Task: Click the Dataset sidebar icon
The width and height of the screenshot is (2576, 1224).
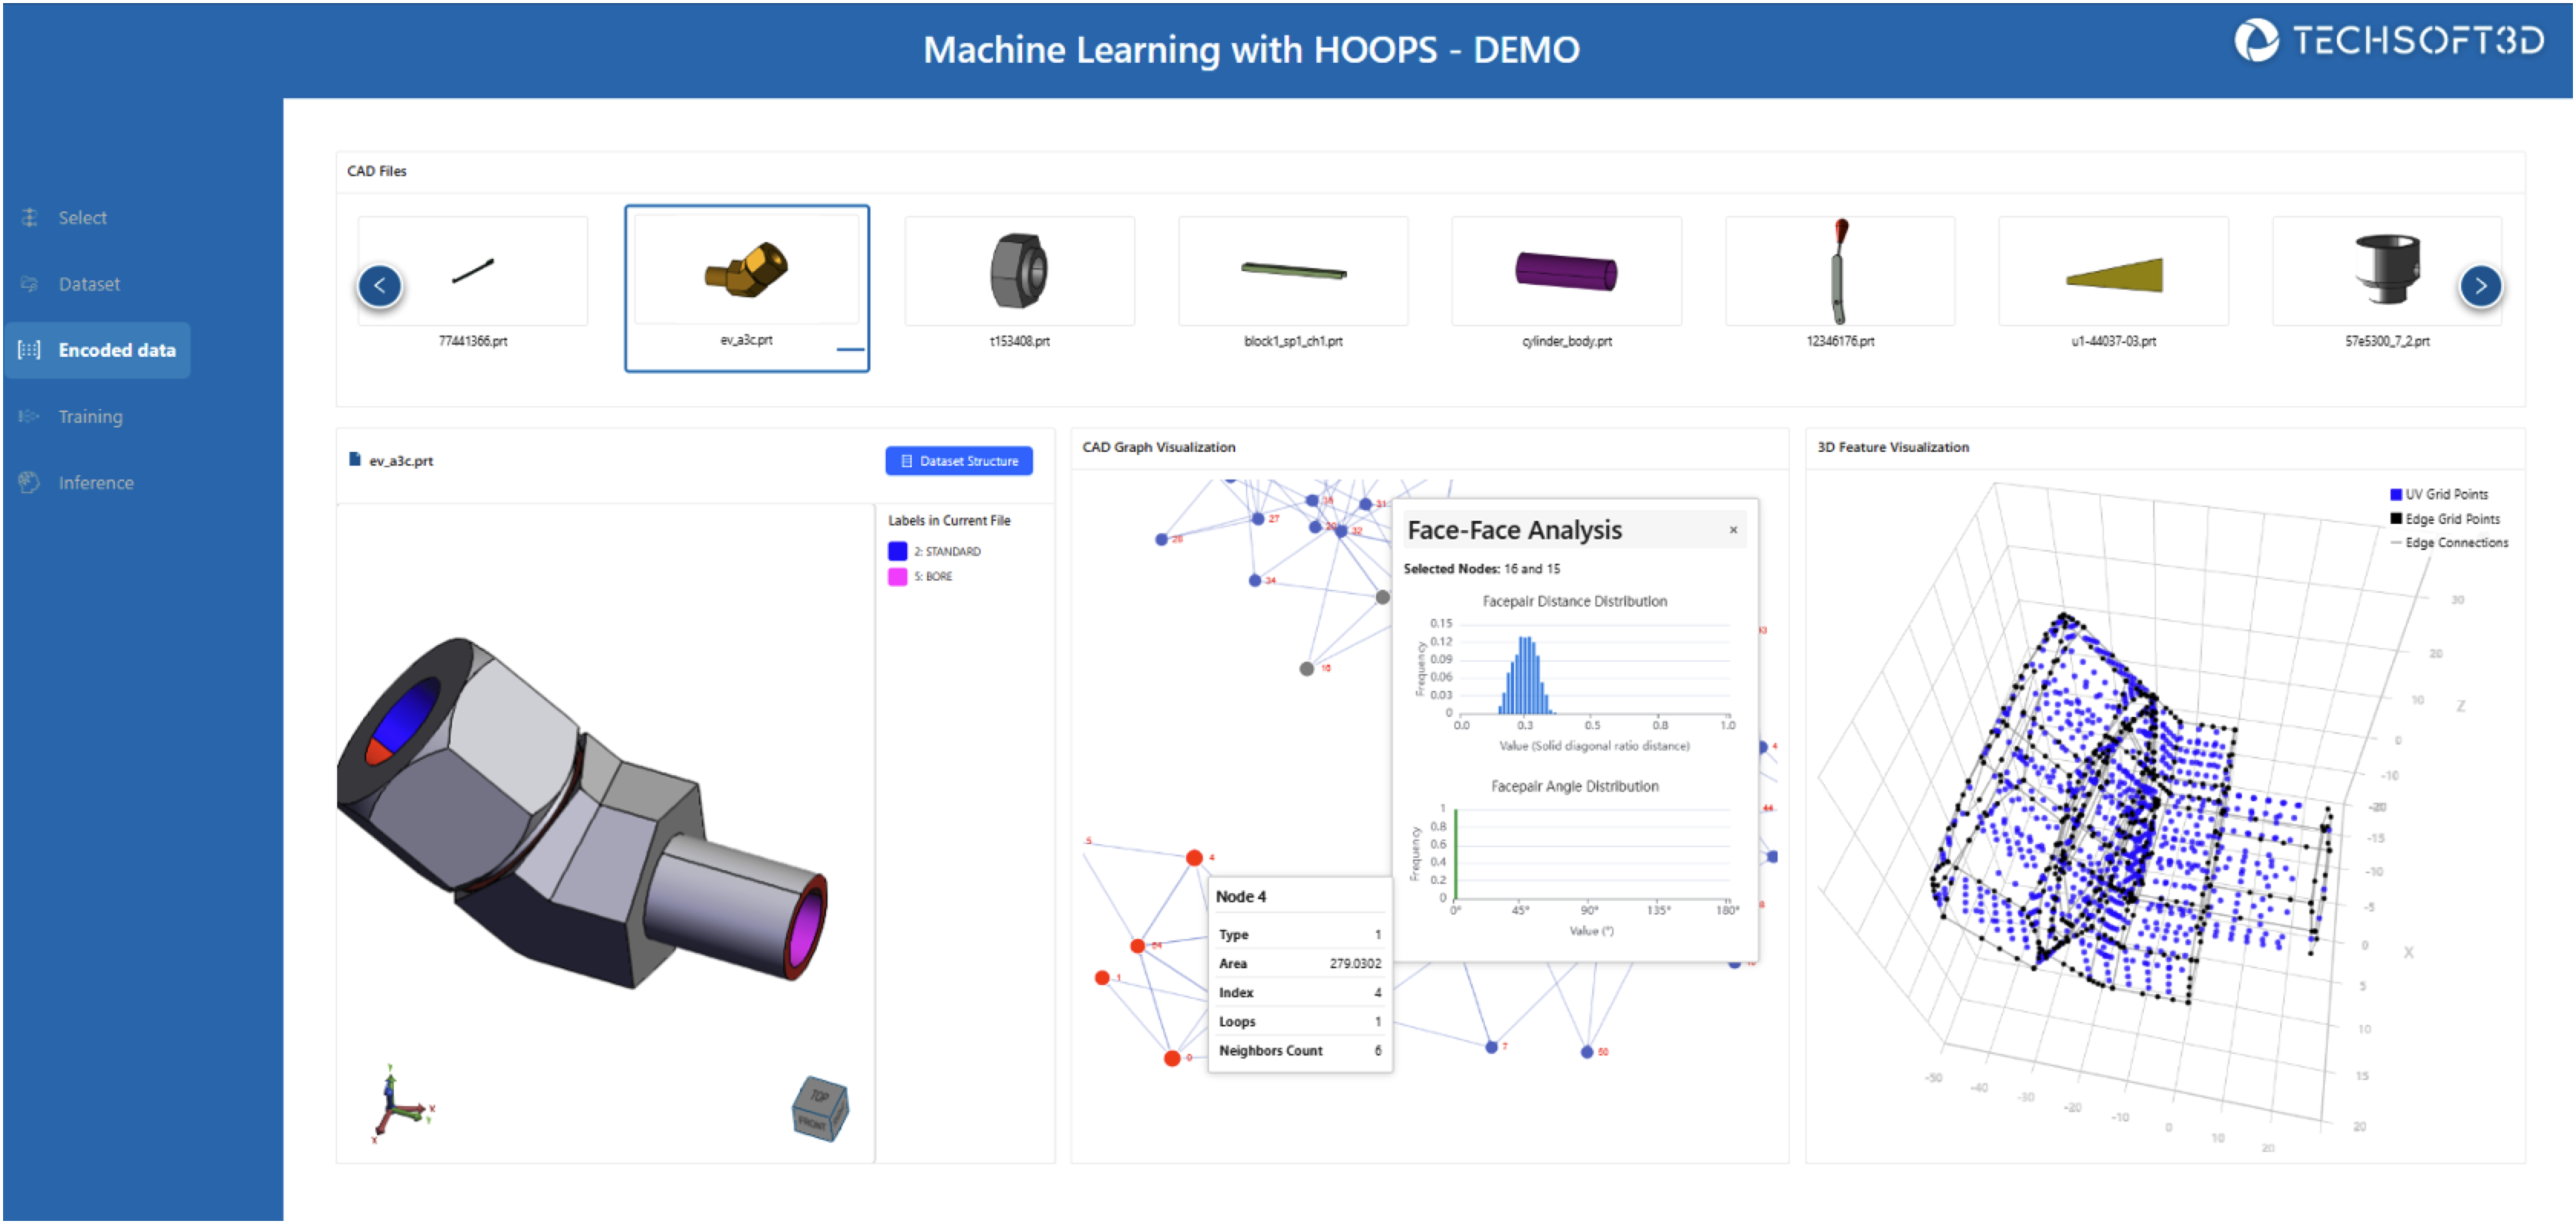Action: click(29, 284)
